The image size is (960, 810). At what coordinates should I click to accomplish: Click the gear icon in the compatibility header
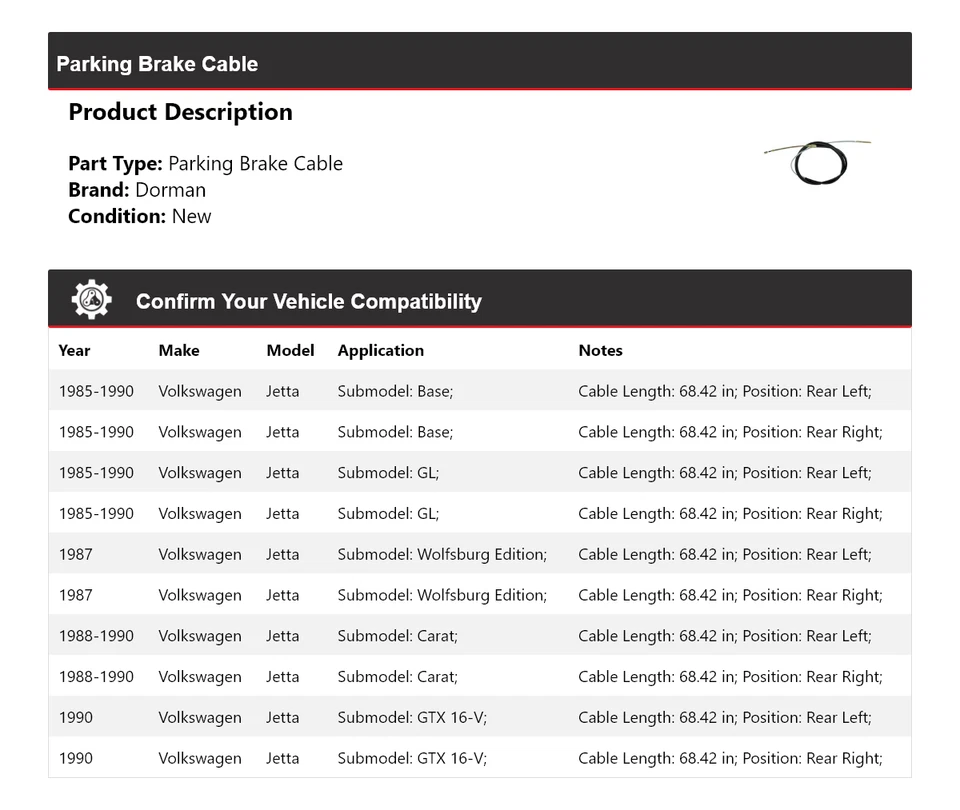(91, 300)
